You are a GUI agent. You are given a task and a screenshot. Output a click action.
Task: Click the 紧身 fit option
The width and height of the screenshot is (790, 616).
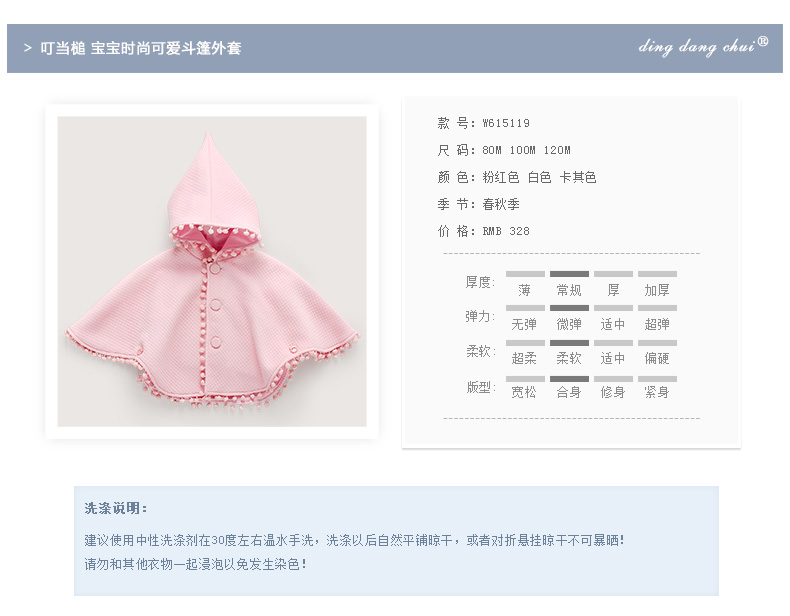pyautogui.click(x=657, y=392)
